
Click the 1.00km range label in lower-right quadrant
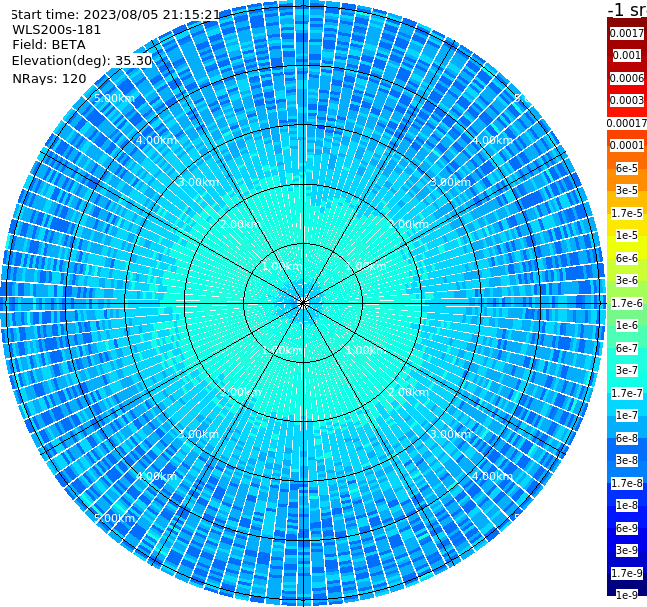(x=366, y=350)
